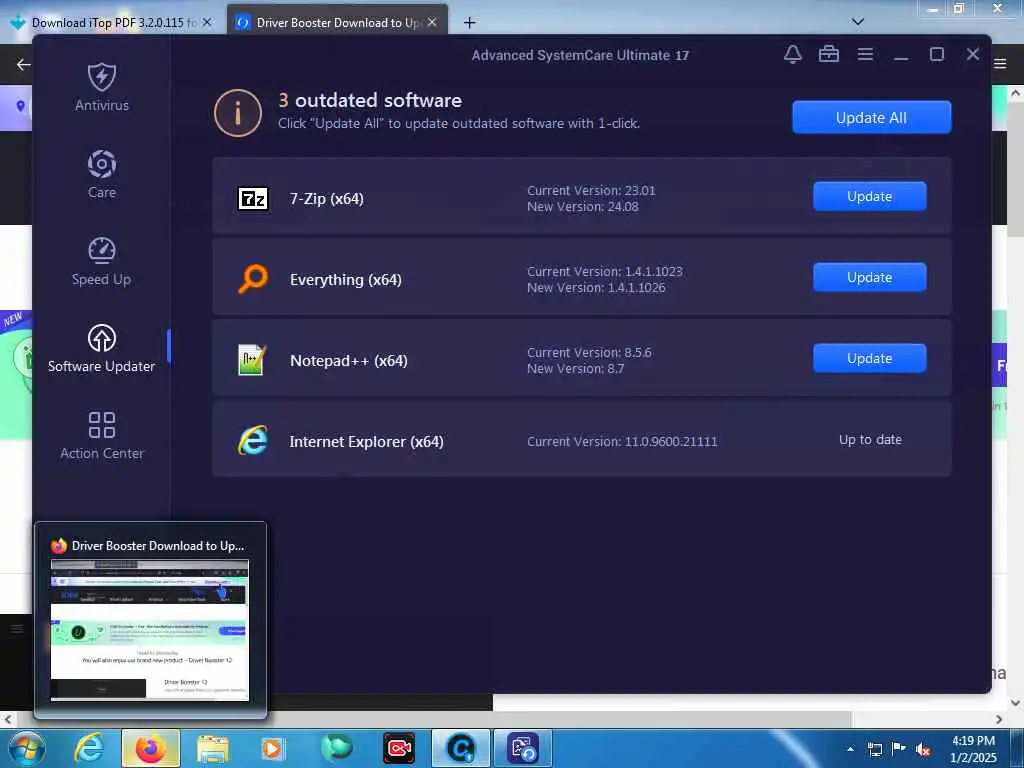The image size is (1024, 768).
Task: Open the toolbox briefcase icon
Action: pyautogui.click(x=829, y=54)
